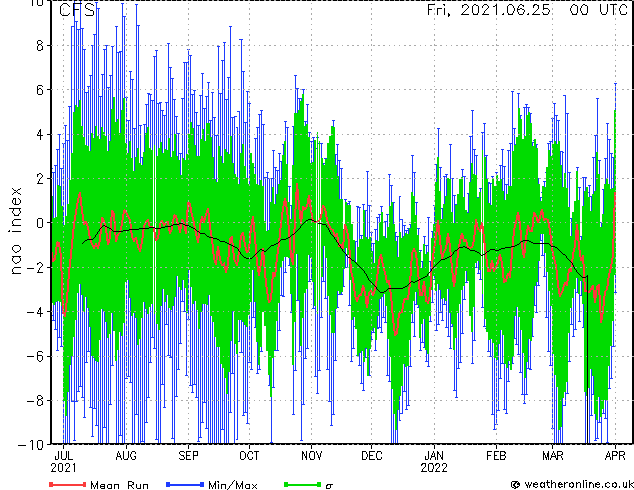Click the APR month label

pyautogui.click(x=615, y=456)
